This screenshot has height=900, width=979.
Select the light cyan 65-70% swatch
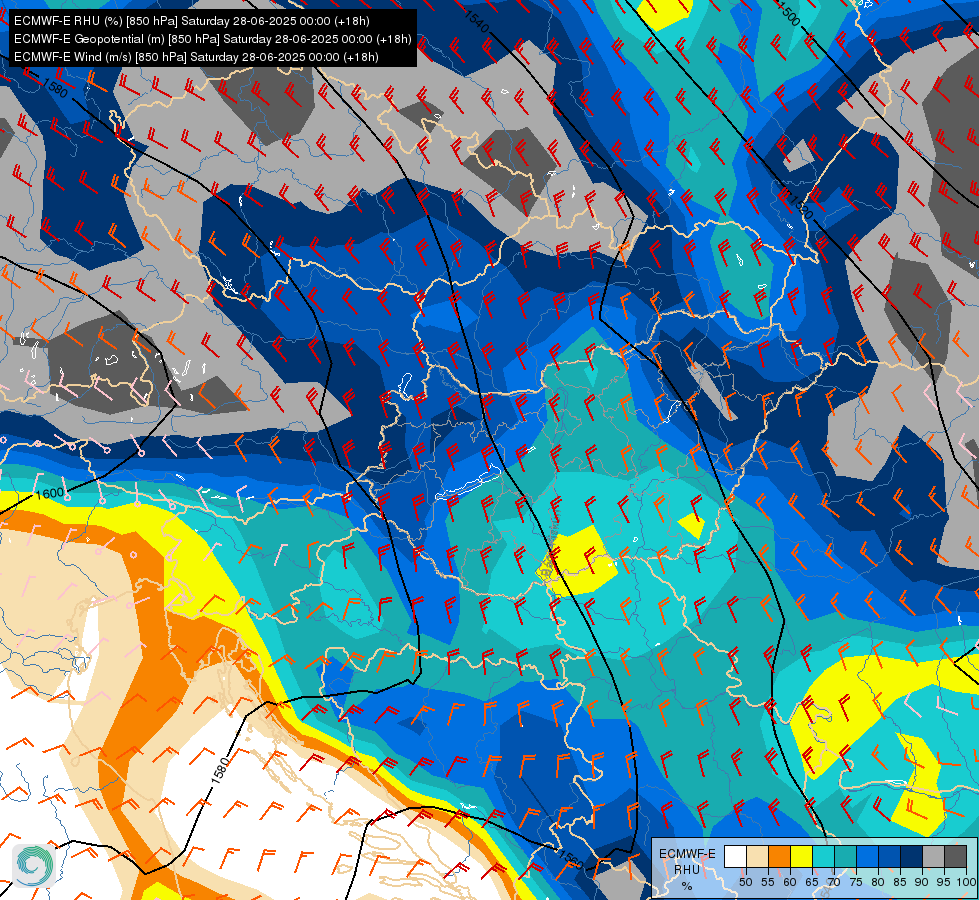pos(824,856)
